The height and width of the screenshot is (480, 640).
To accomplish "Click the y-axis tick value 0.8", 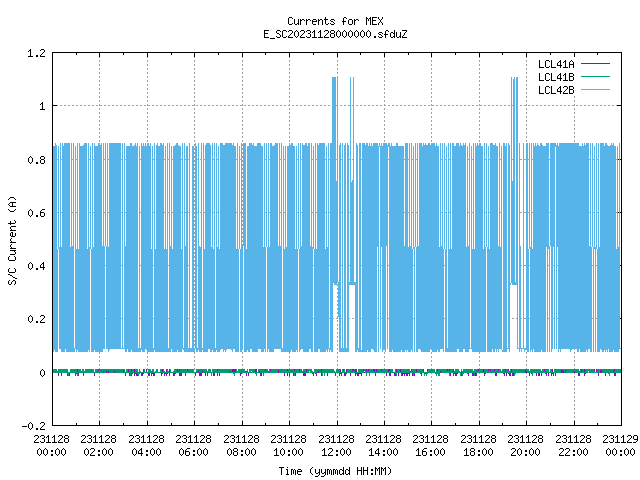I will pyautogui.click(x=36, y=160).
